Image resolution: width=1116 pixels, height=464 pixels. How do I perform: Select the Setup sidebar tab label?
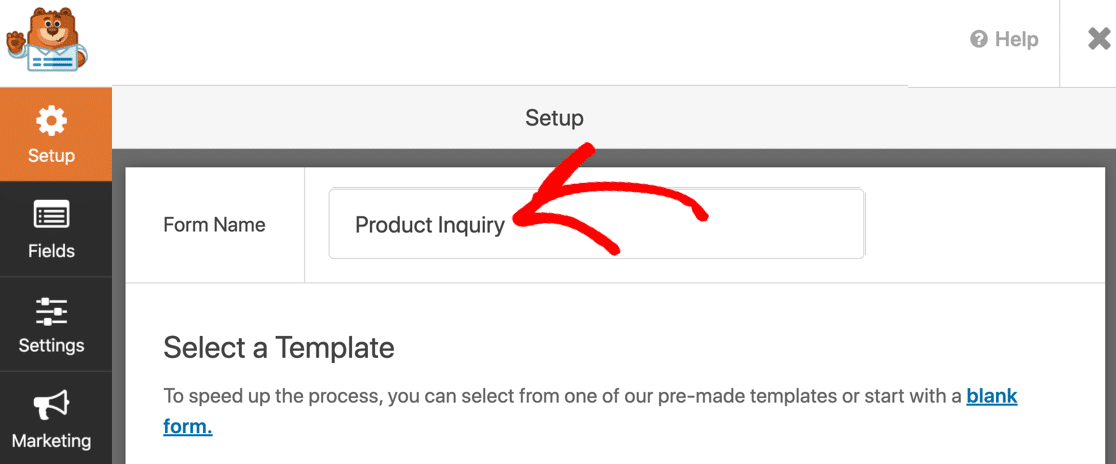tap(51, 156)
